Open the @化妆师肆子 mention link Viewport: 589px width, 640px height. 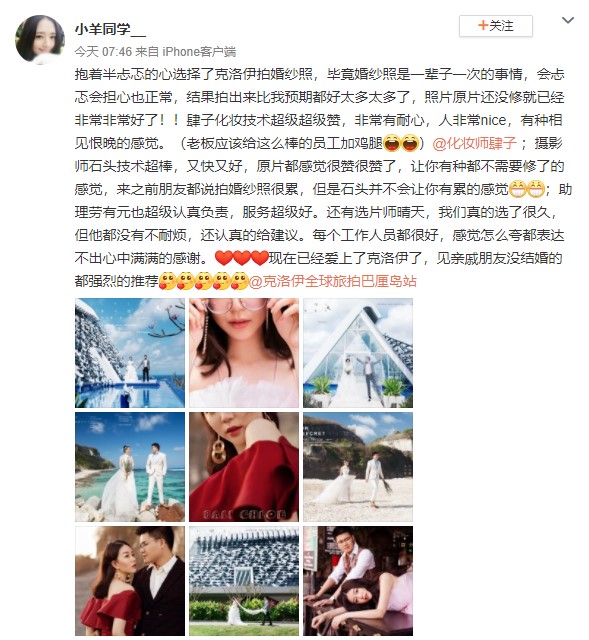[x=474, y=143]
